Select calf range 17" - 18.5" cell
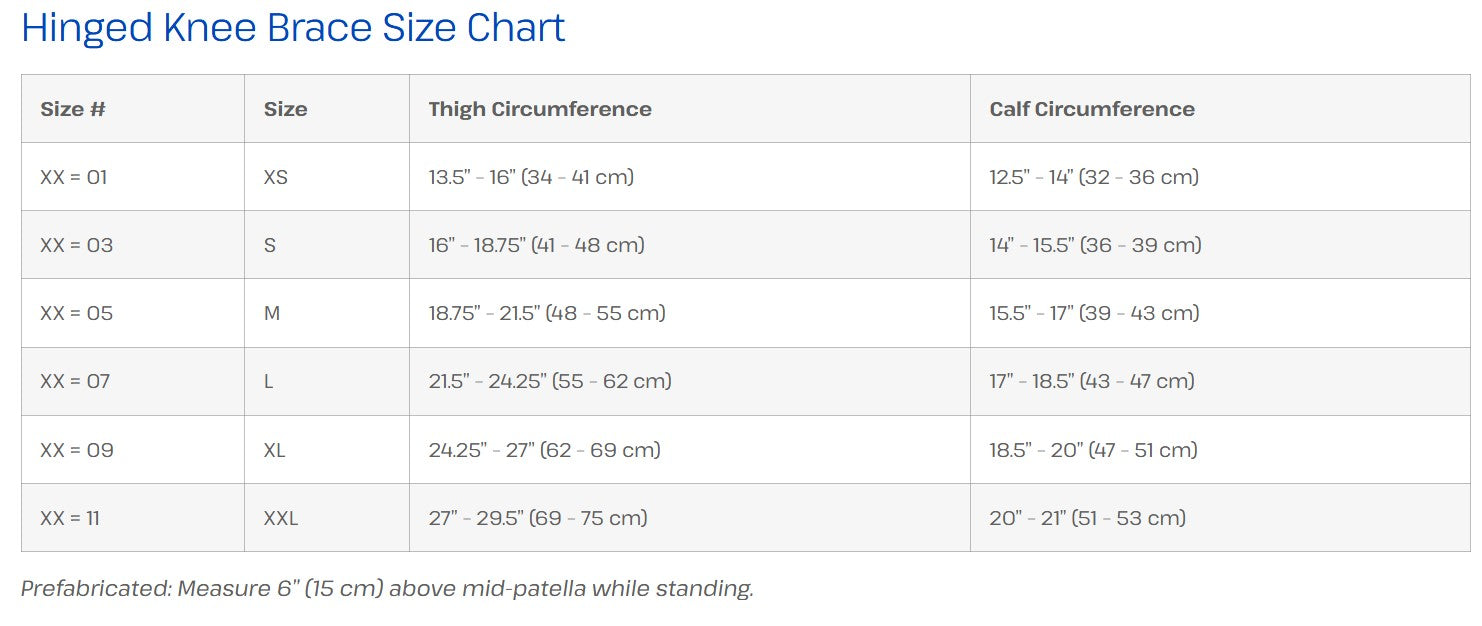 tap(1092, 381)
